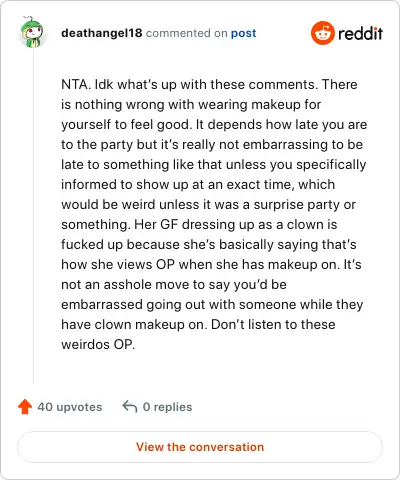This screenshot has width=400, height=480.
Task: Click the "40 upvotes" count label
Action: pyautogui.click(x=70, y=407)
